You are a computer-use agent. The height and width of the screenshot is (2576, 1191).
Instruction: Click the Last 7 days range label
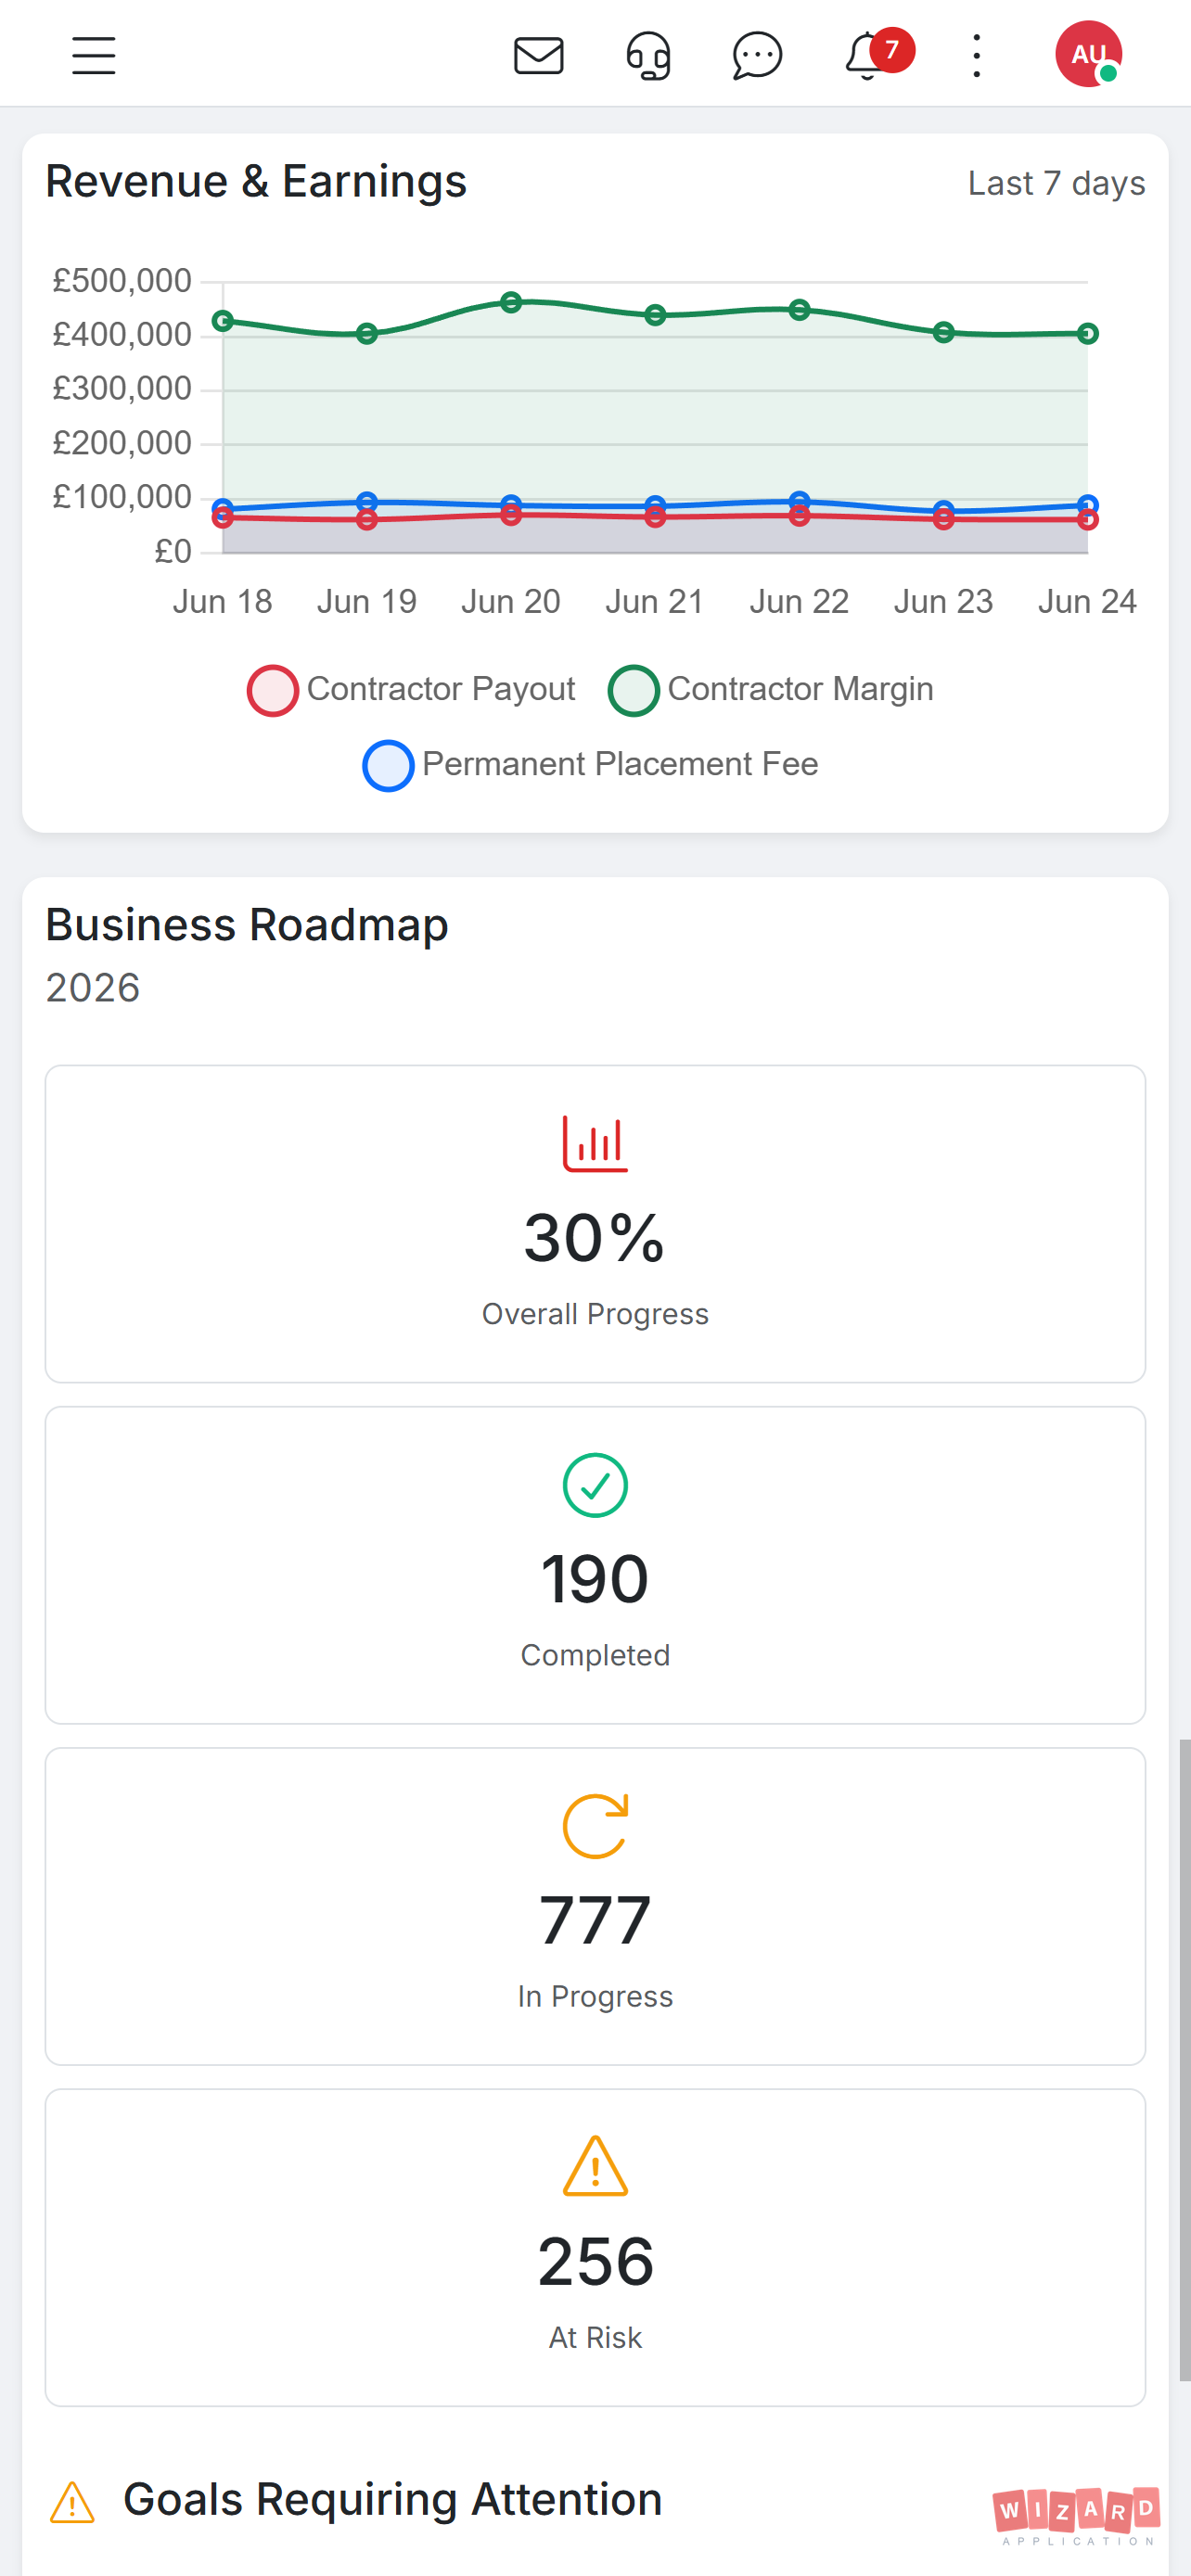coord(1056,183)
